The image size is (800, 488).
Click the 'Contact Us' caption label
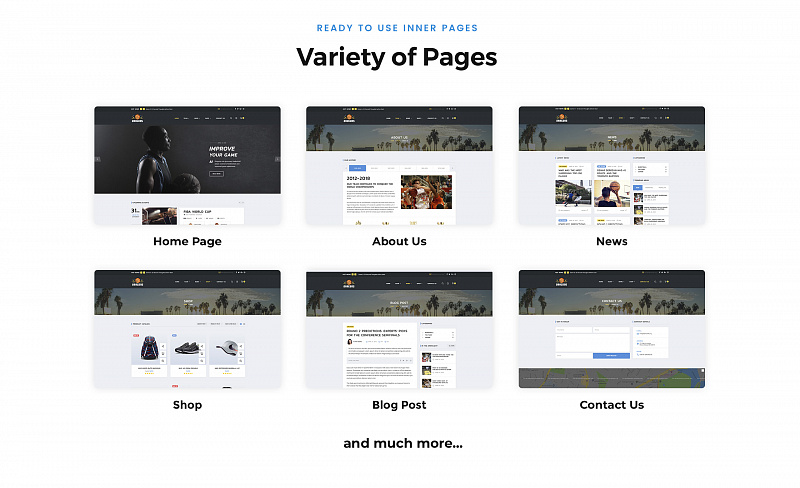click(612, 405)
